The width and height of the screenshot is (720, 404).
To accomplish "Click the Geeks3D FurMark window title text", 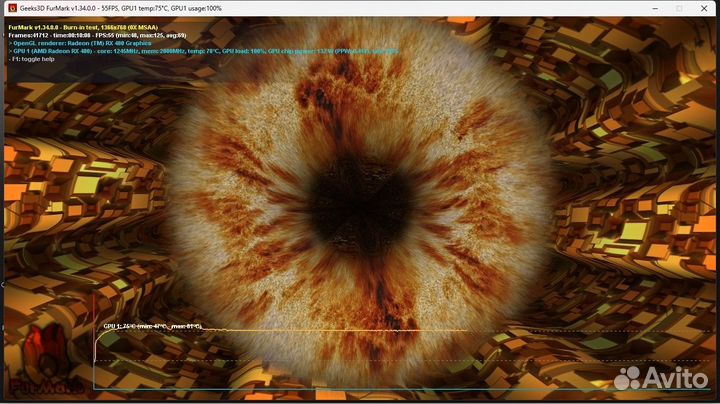I will 121,8.
